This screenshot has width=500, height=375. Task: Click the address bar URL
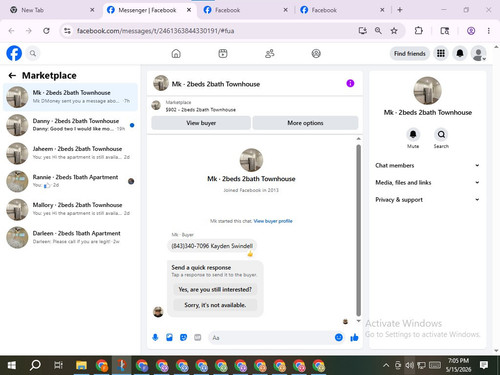(155, 31)
